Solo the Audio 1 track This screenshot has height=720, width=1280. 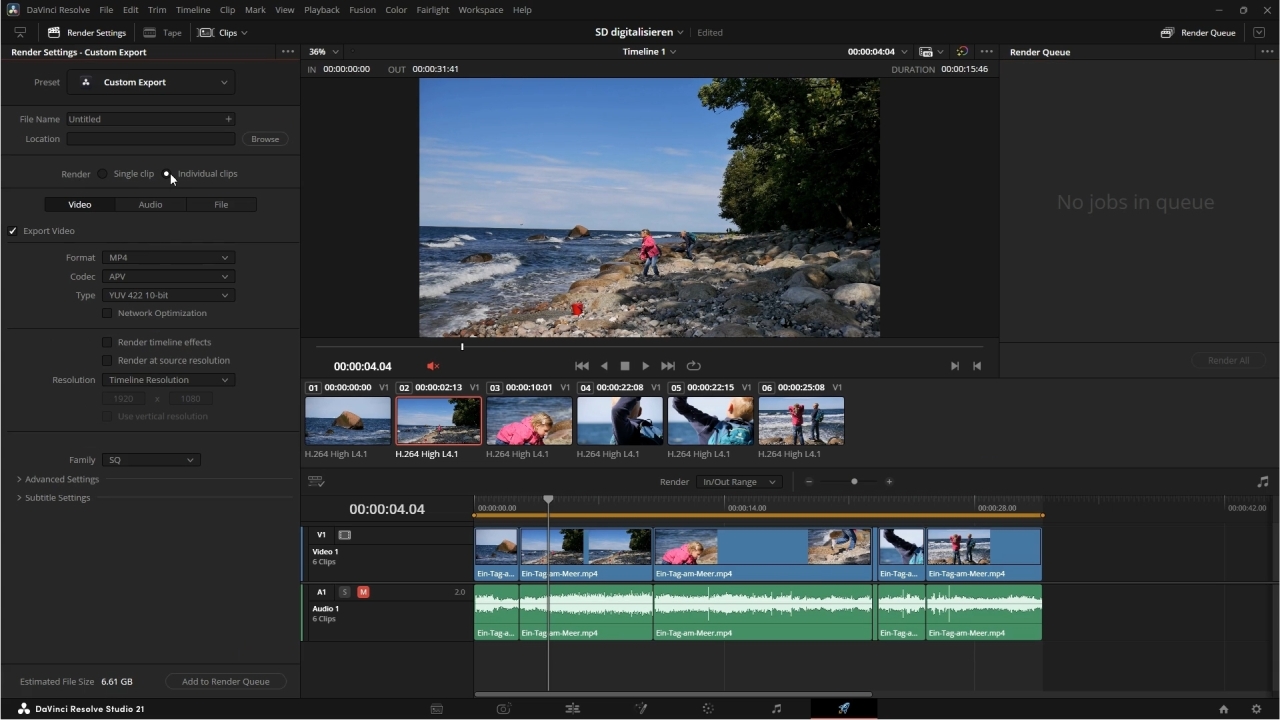[345, 592]
